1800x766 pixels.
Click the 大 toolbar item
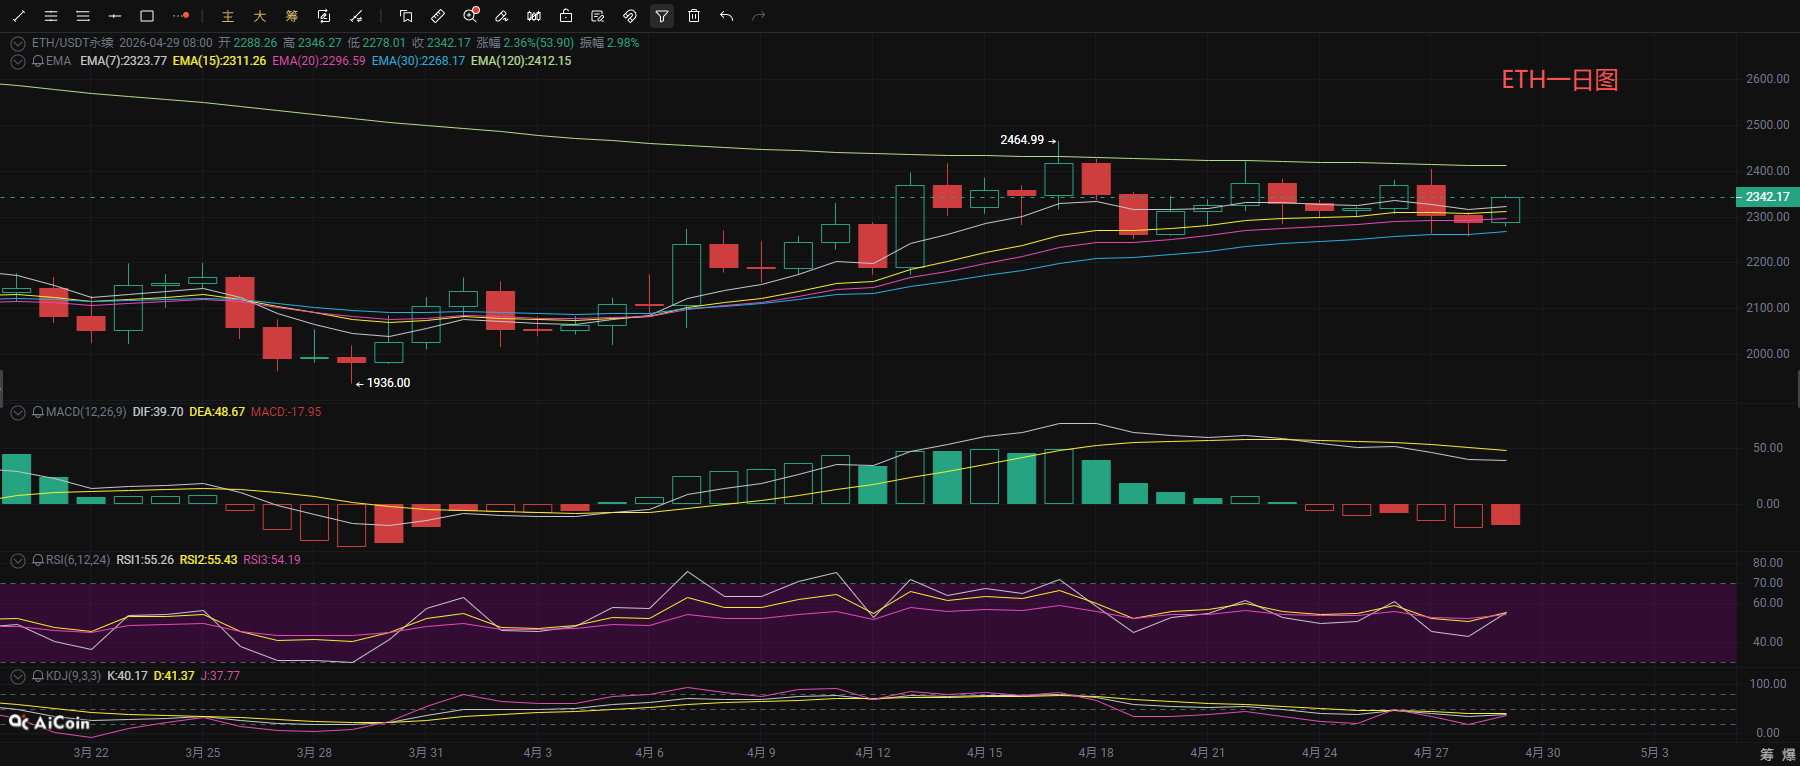[260, 16]
